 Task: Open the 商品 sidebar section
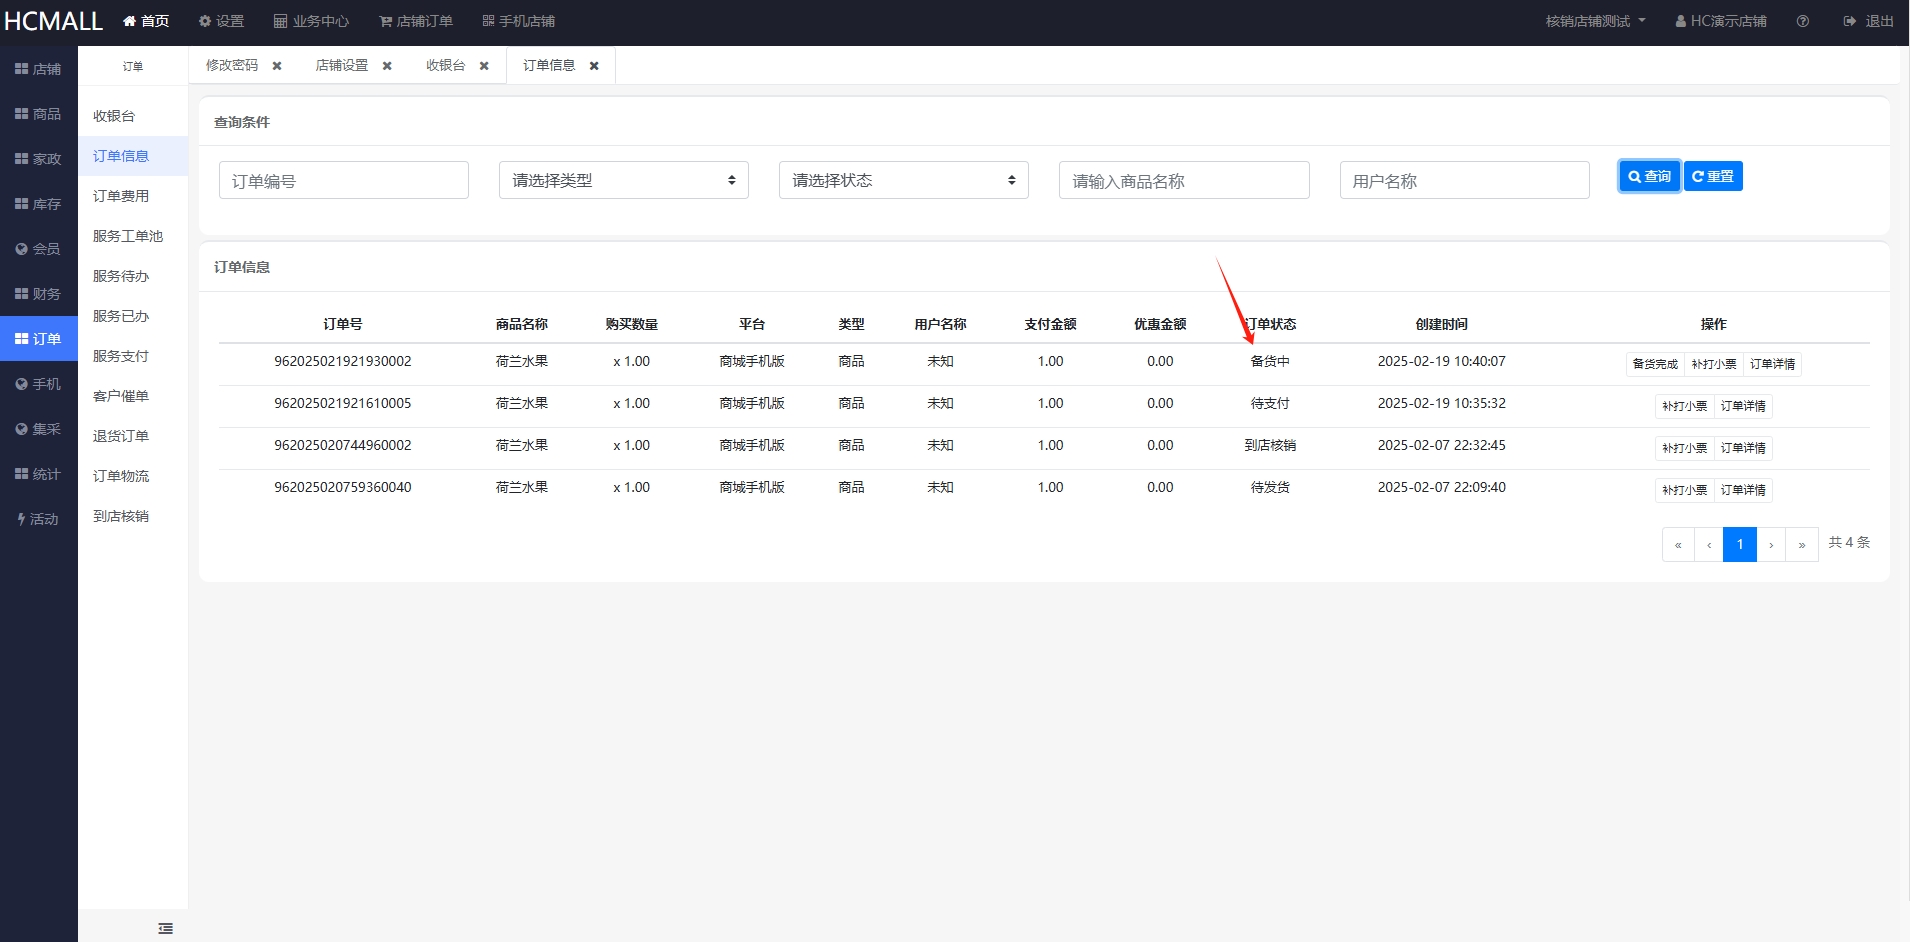38,114
